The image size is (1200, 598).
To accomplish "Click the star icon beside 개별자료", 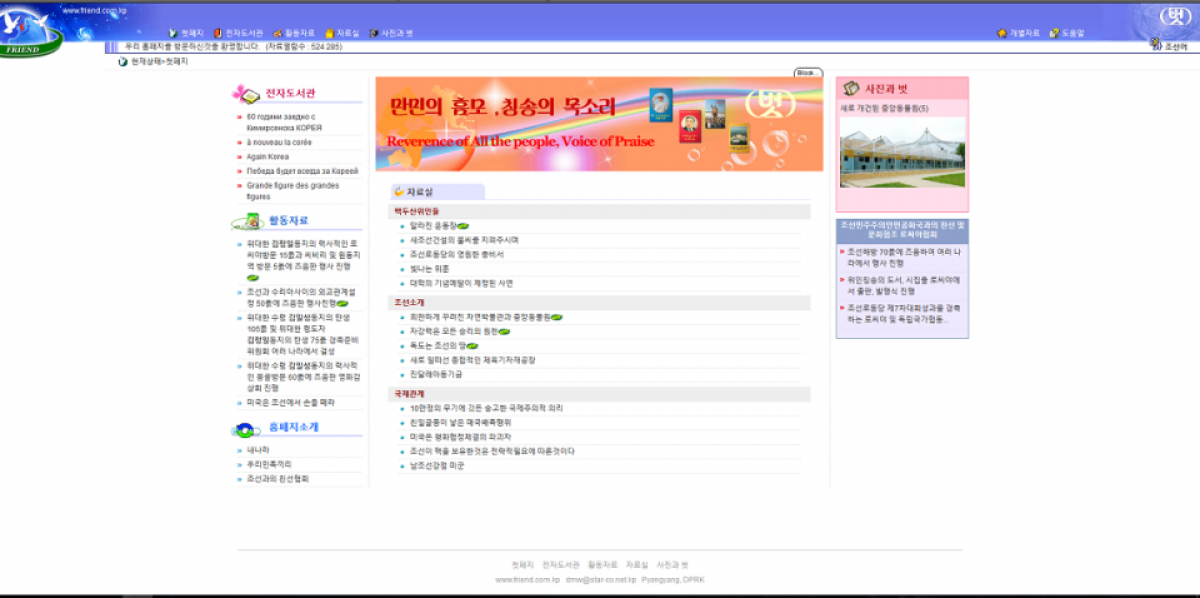I will (x=1002, y=31).
